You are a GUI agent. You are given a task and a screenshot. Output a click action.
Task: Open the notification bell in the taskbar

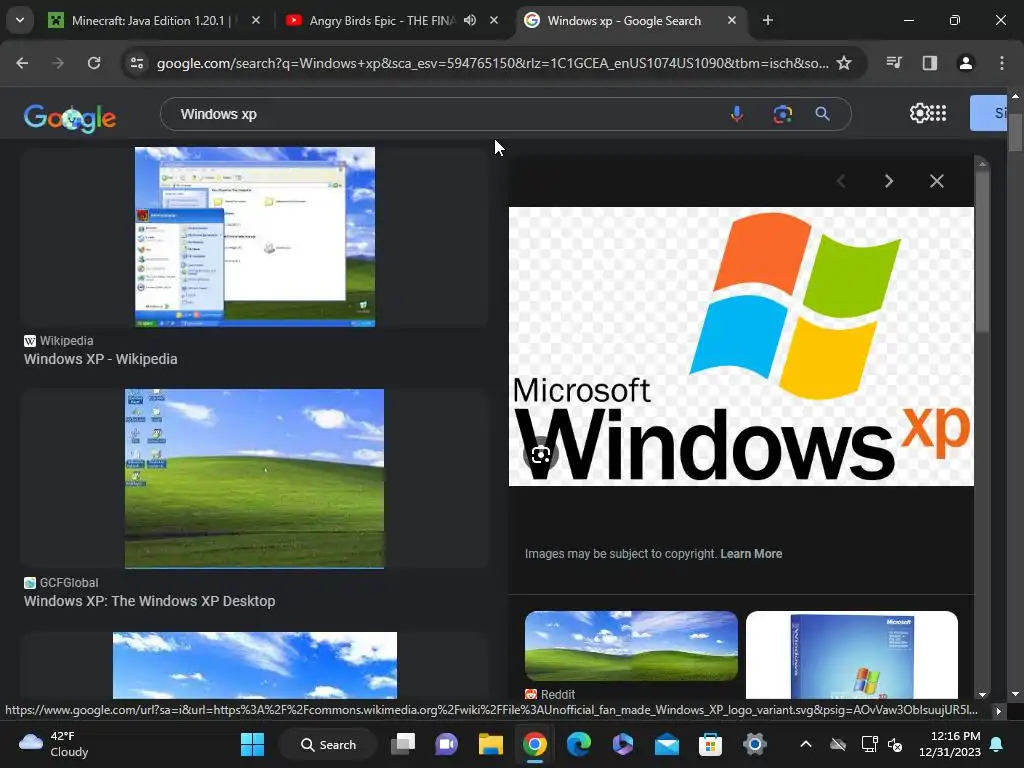click(x=997, y=744)
